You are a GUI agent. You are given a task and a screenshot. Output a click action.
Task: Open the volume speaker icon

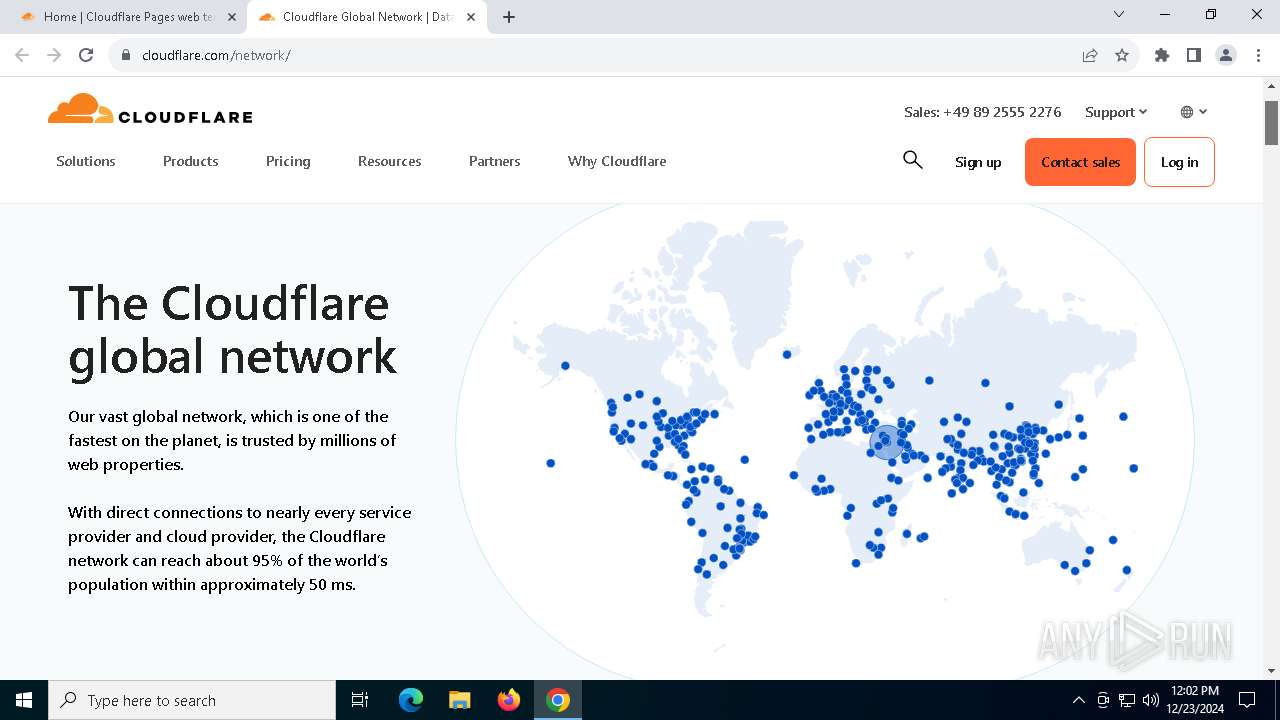(1151, 700)
